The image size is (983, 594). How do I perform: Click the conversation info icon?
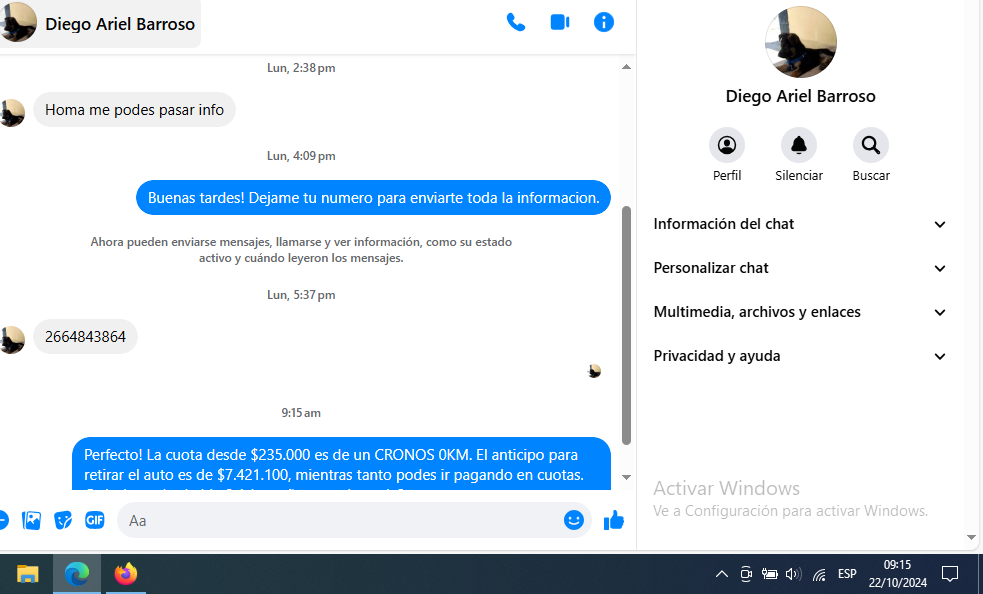604,22
